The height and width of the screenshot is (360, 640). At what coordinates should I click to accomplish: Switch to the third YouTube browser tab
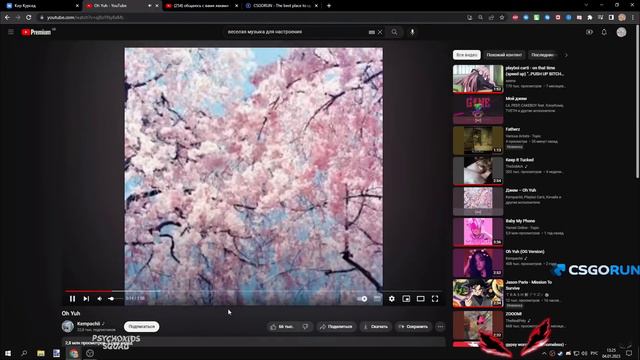pyautogui.click(x=202, y=6)
